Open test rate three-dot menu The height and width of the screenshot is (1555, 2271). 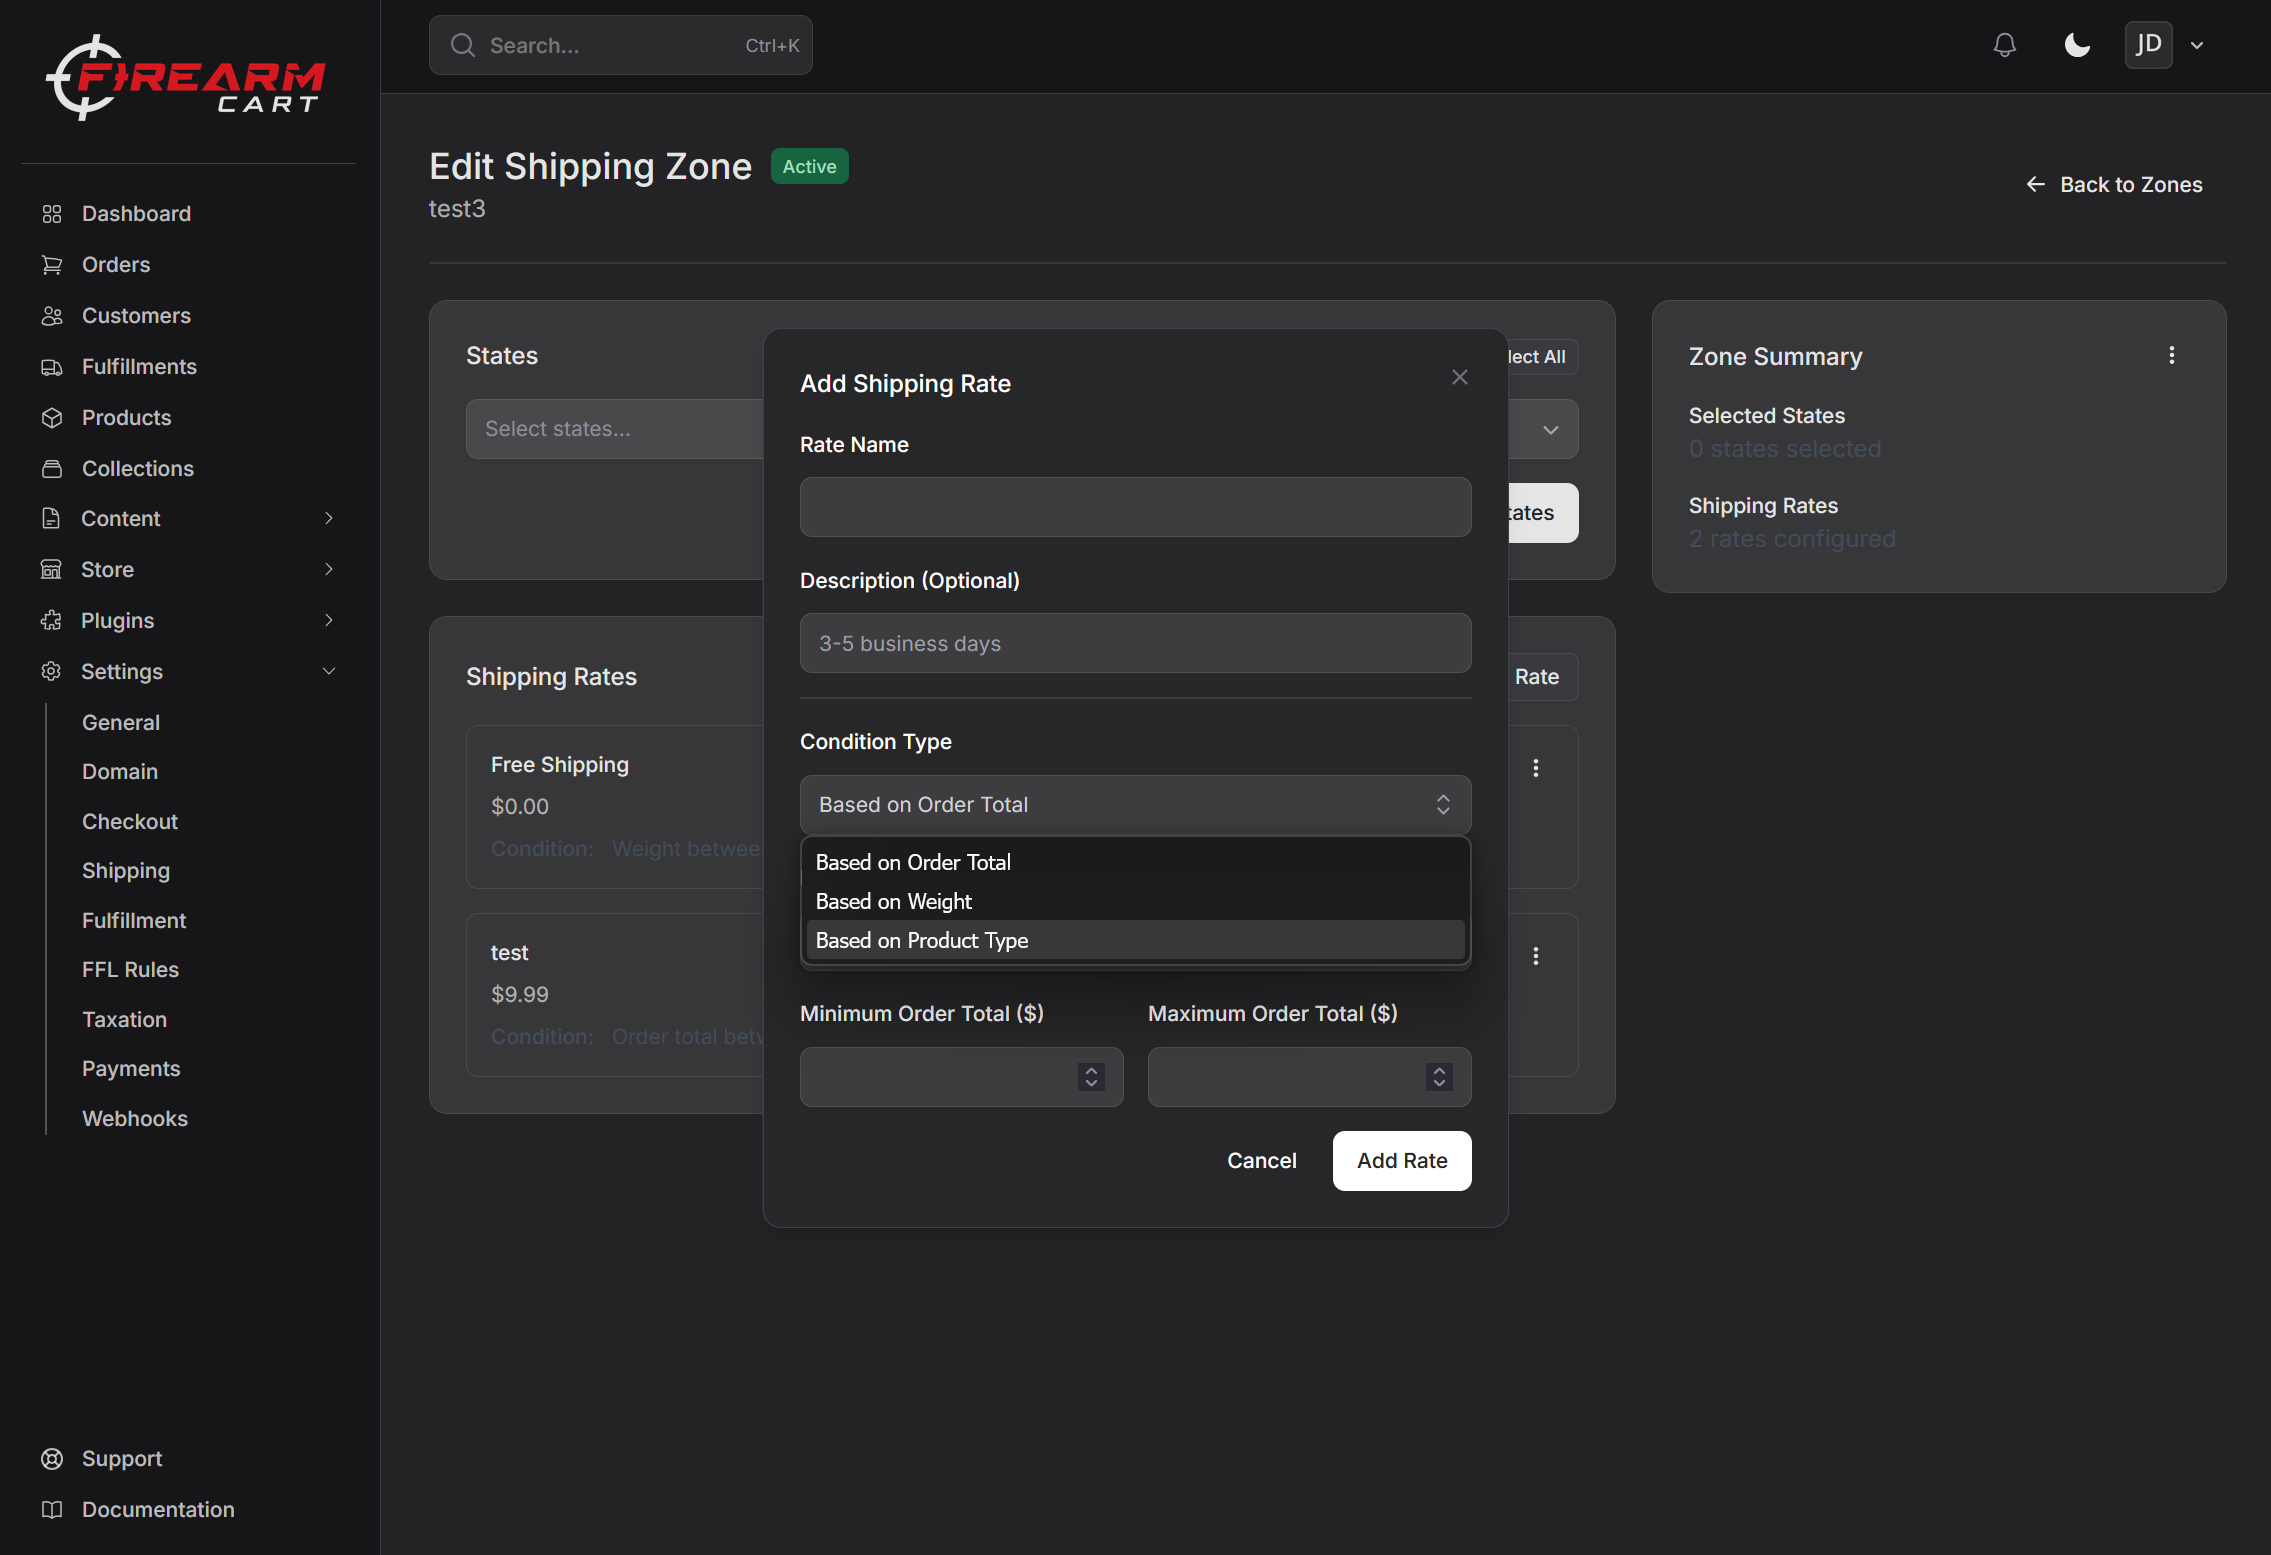pyautogui.click(x=1536, y=956)
